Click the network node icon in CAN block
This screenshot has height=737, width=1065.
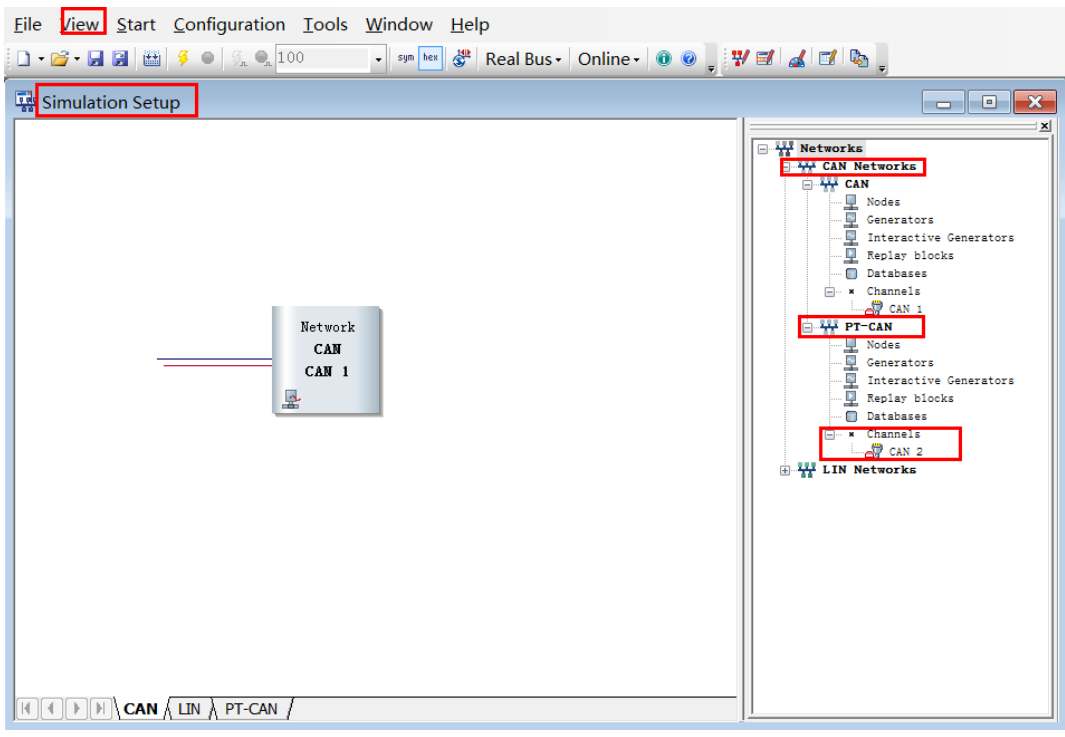(291, 399)
